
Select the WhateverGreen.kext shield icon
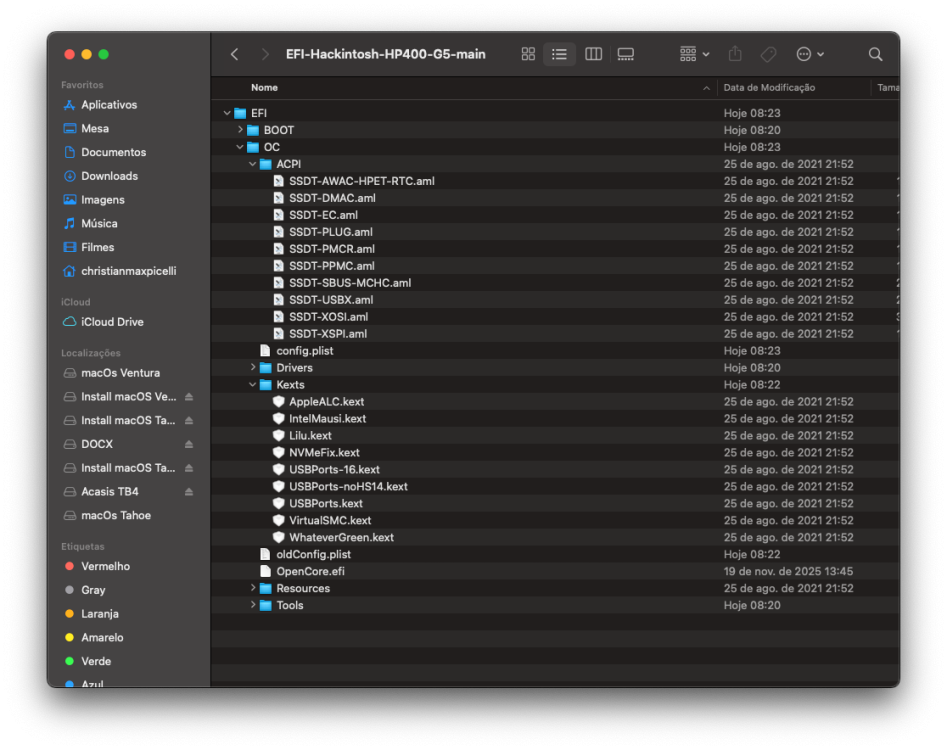(278, 537)
